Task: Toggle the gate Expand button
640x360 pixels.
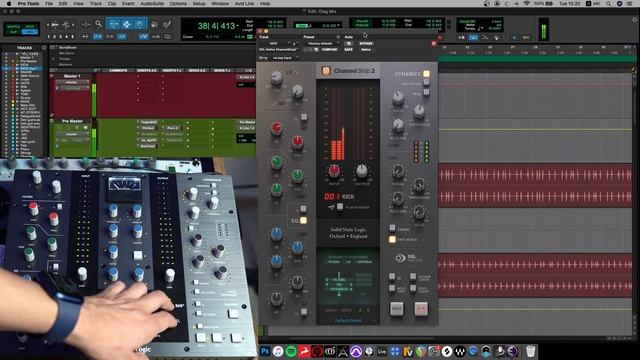Action: point(392,228)
